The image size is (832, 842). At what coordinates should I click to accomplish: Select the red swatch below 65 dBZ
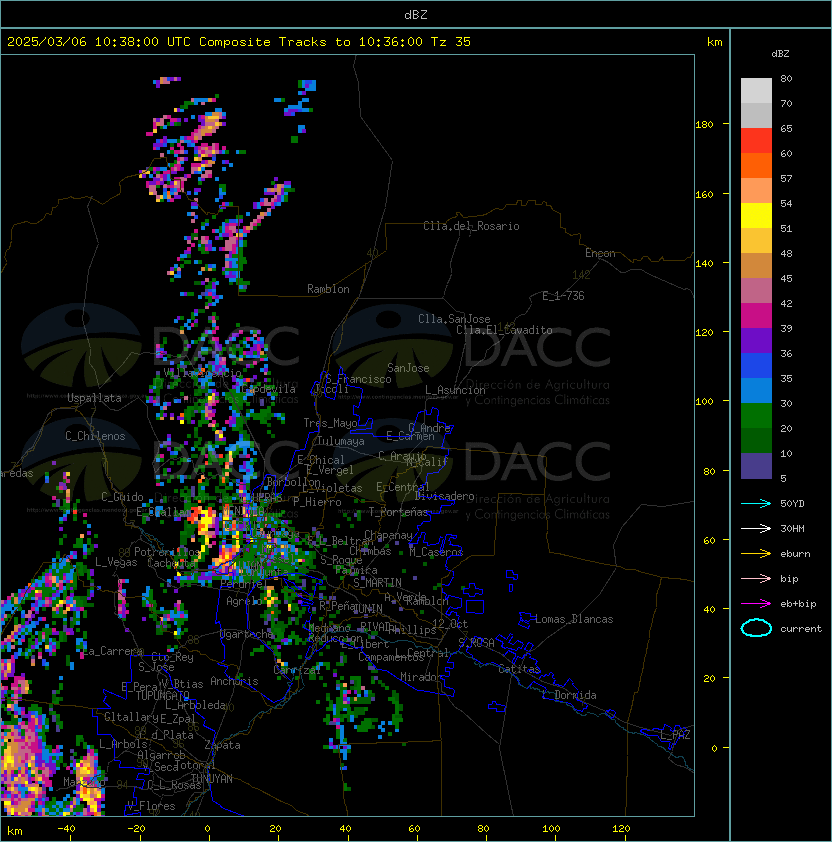[756, 141]
